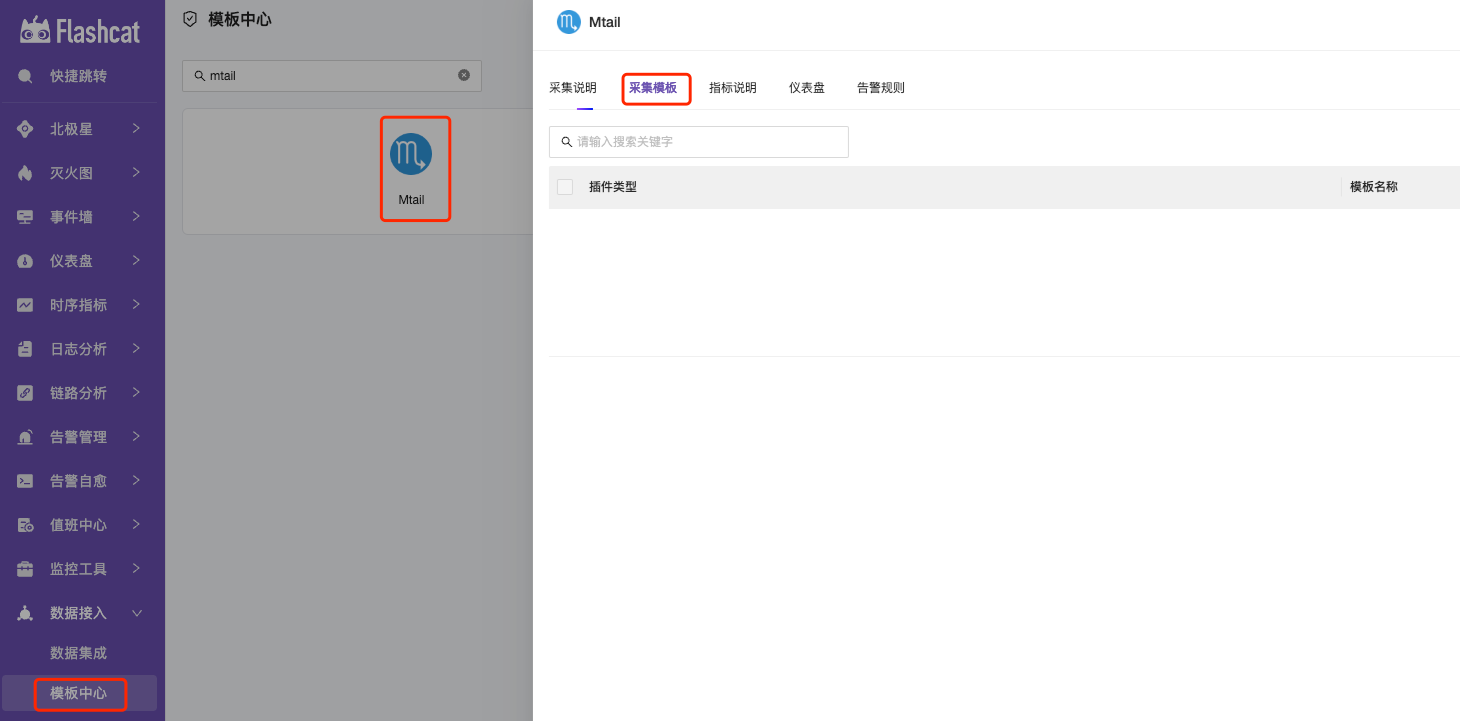Focus the 请输入搜索关键字 search input
The image size is (1460, 721).
click(x=699, y=142)
